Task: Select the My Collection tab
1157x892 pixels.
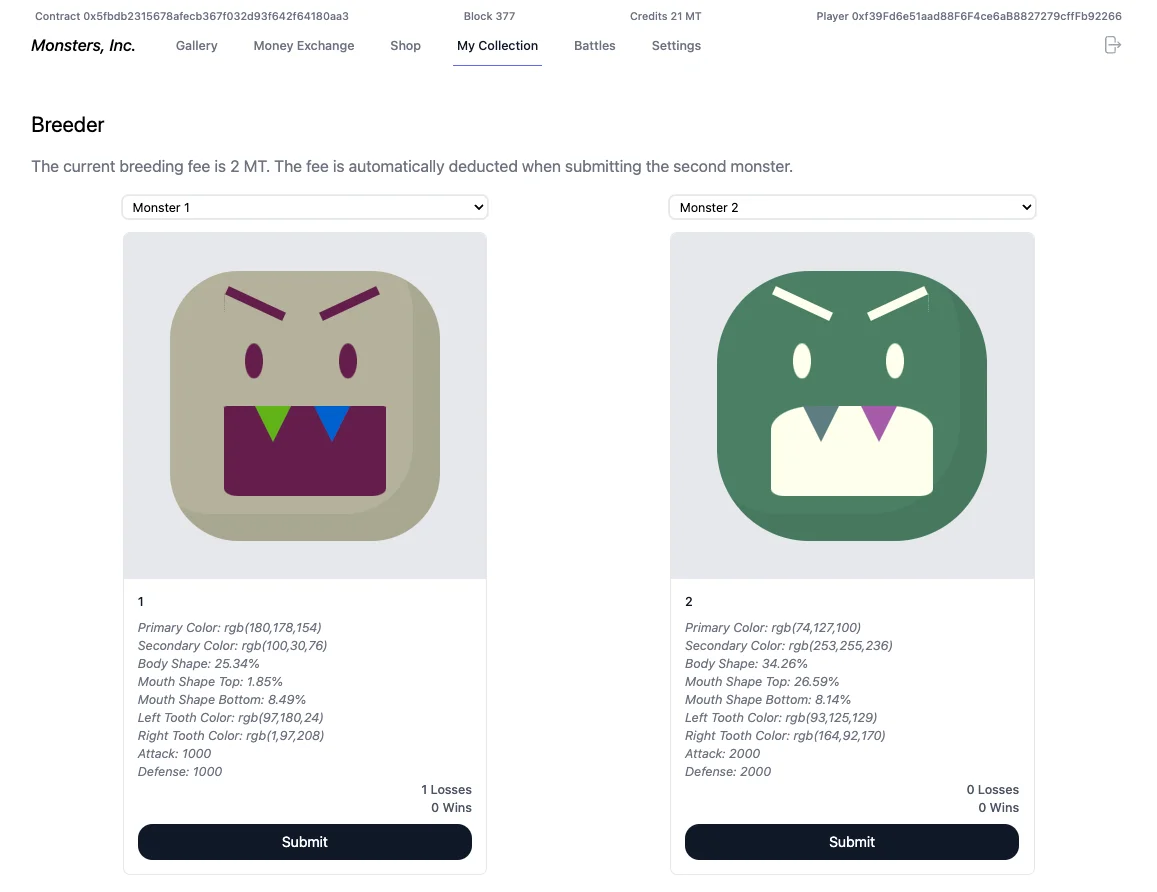Action: [x=497, y=46]
